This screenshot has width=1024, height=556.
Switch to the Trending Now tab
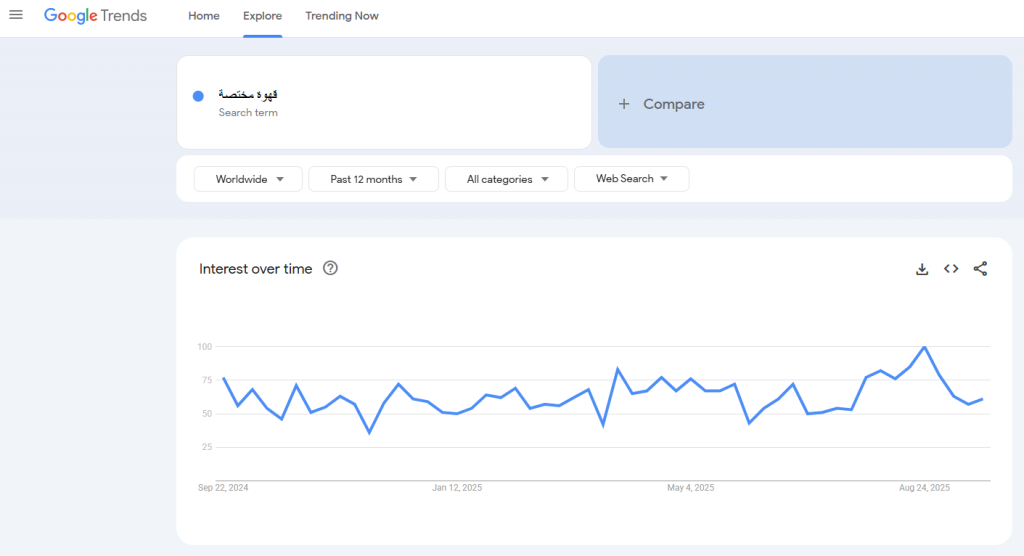[x=342, y=16]
